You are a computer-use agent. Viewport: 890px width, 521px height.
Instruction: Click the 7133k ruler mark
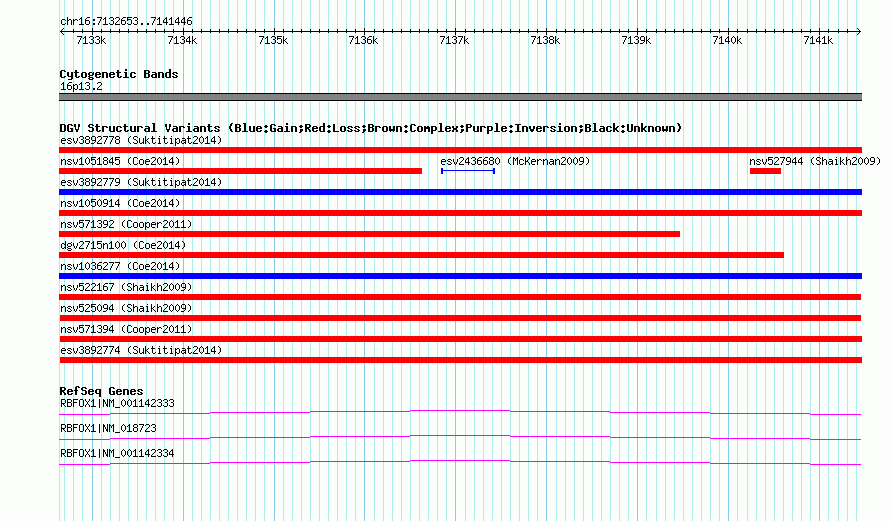pos(91,40)
